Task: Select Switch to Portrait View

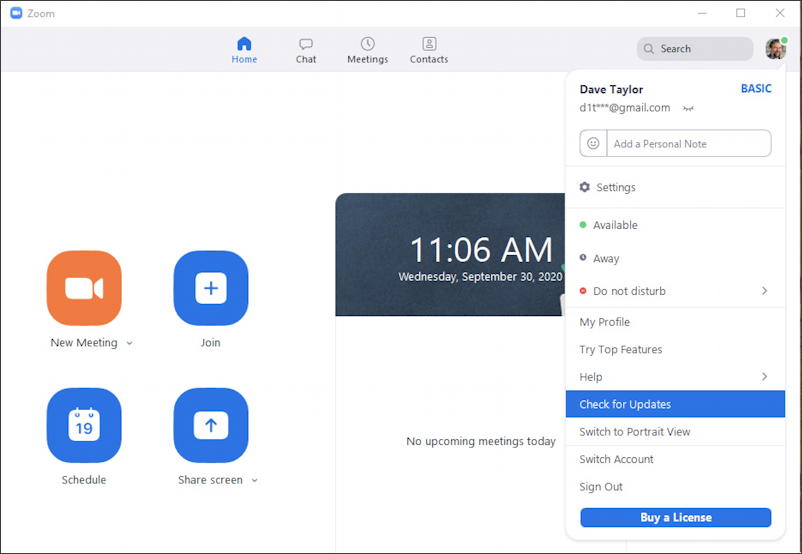Action: pyautogui.click(x=675, y=432)
